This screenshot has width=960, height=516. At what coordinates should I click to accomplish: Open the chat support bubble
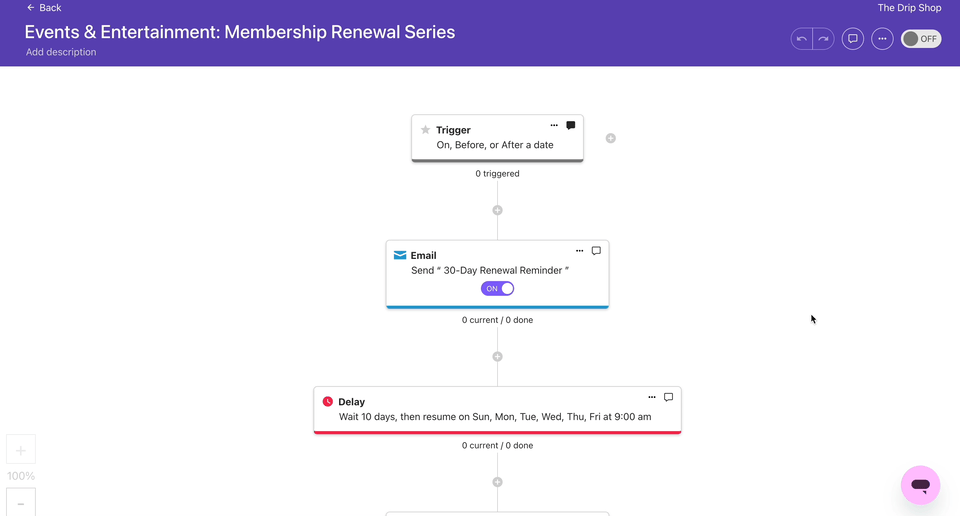coord(920,485)
